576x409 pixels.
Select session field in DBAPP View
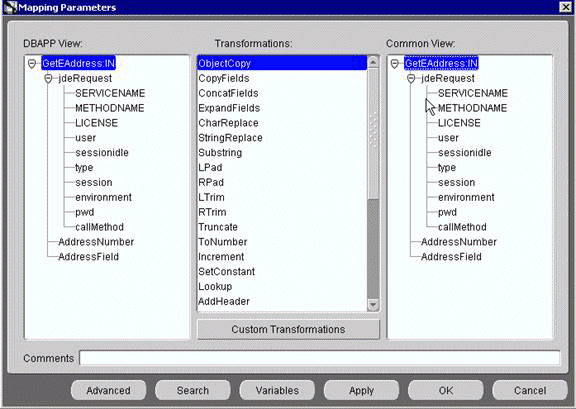(x=94, y=182)
